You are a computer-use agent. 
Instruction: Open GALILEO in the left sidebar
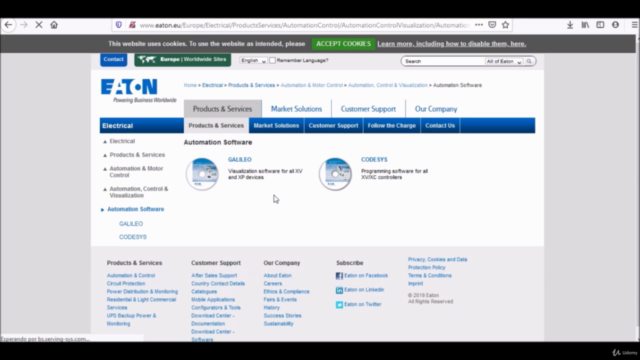point(131,224)
